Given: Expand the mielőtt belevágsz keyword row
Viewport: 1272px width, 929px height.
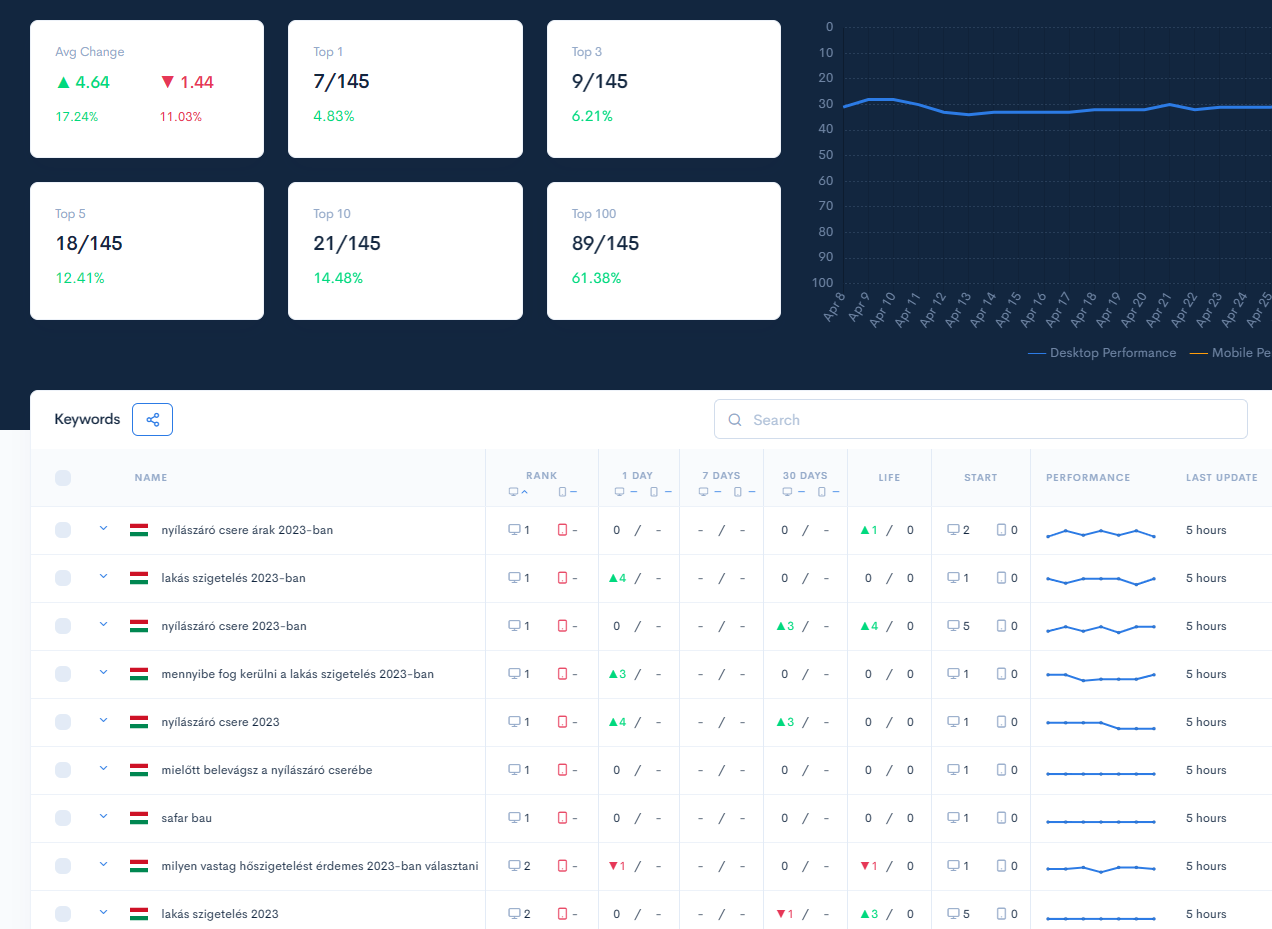Looking at the screenshot, I should tap(103, 768).
